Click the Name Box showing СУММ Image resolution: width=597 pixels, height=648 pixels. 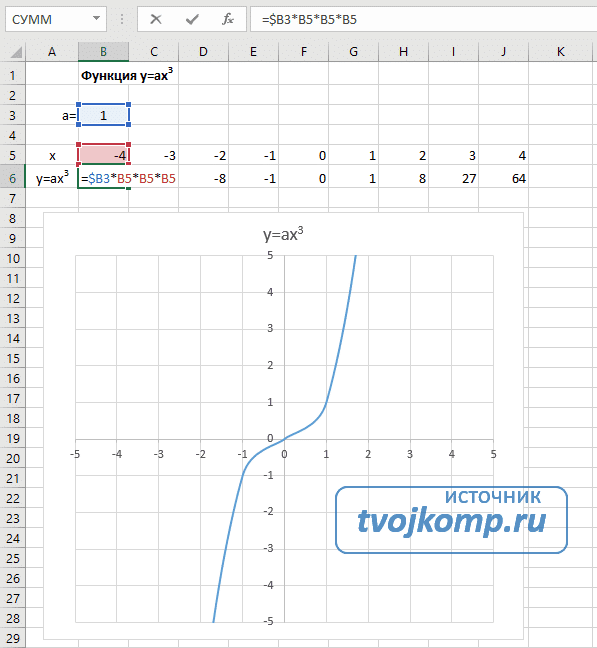pos(56,19)
